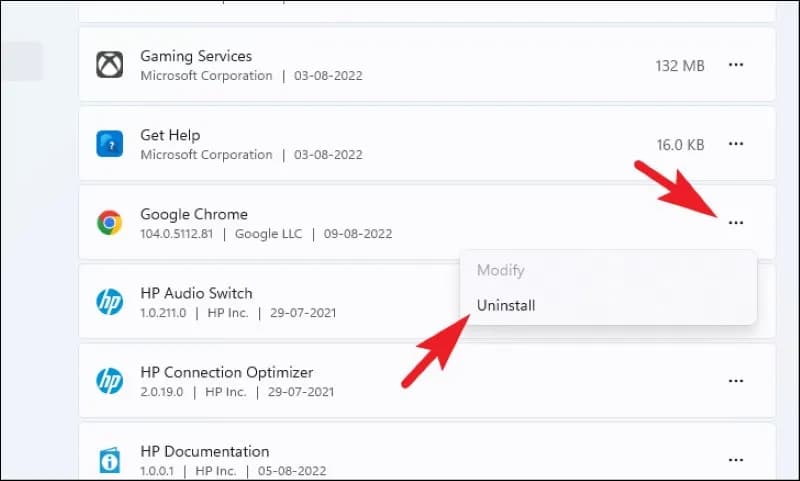Click the HP Audio Switch icon
This screenshot has width=800, height=481.
(x=109, y=302)
